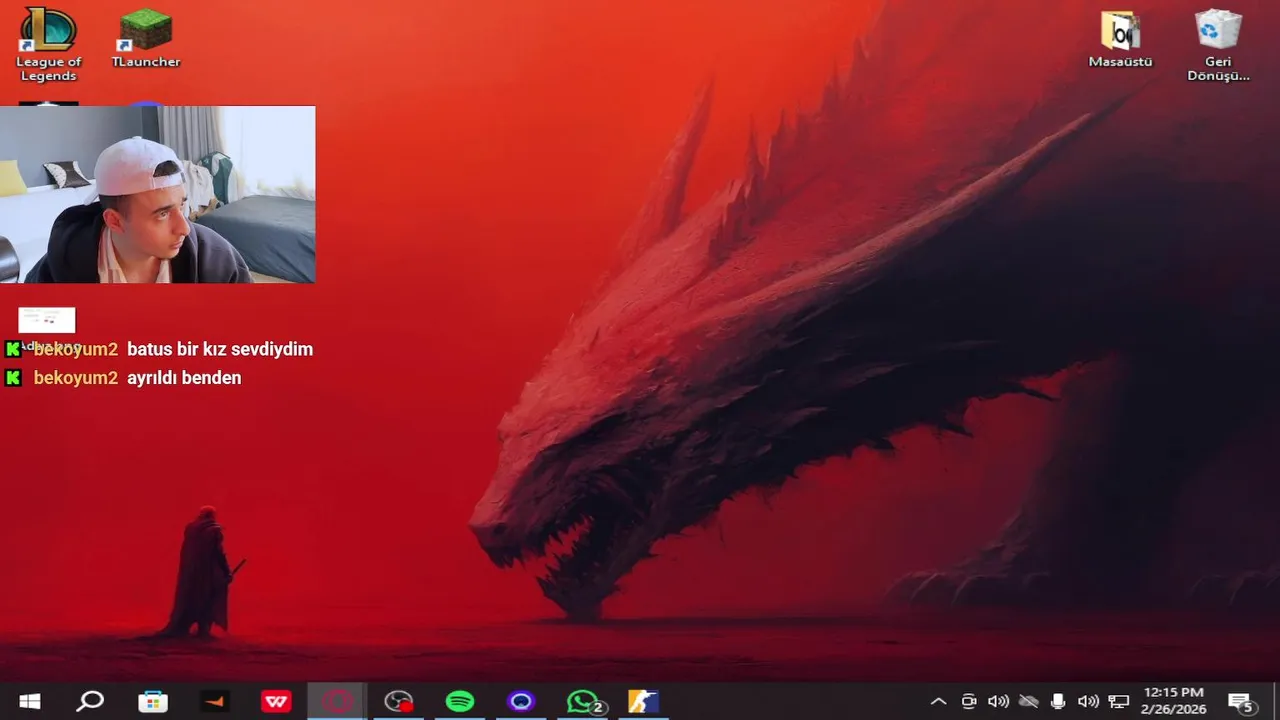Open Spotify from the taskbar

click(460, 702)
